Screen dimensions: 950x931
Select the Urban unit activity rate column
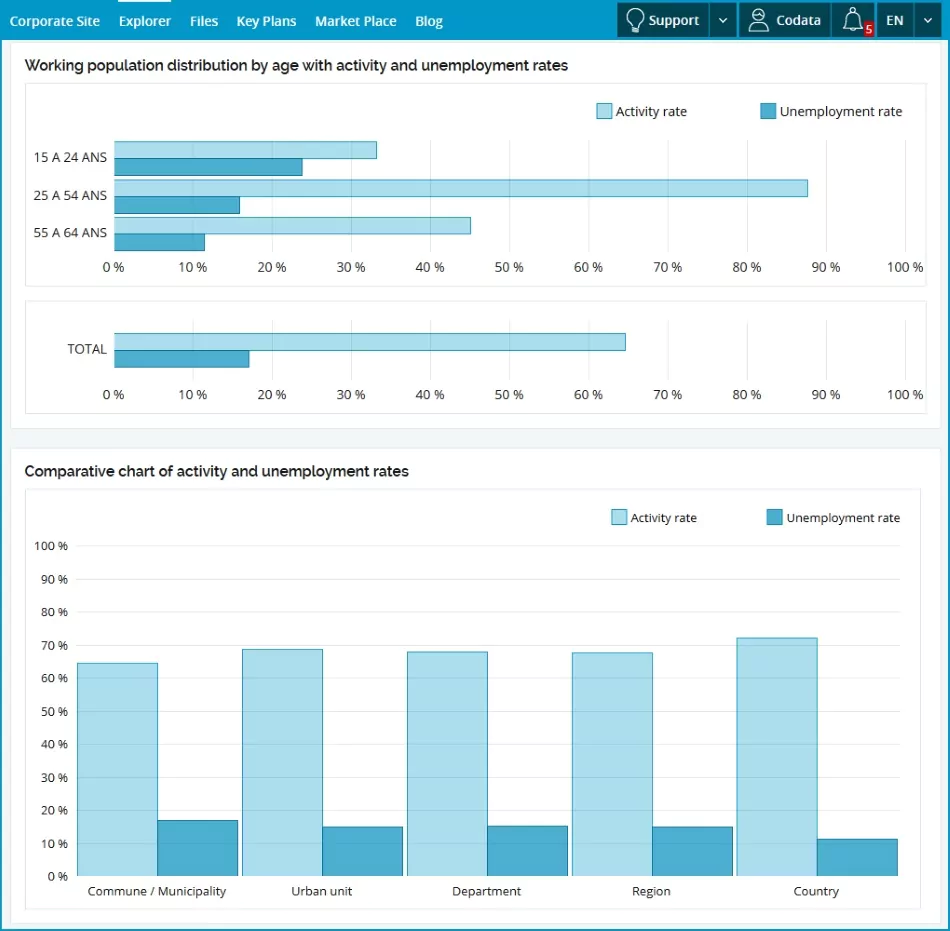(282, 763)
